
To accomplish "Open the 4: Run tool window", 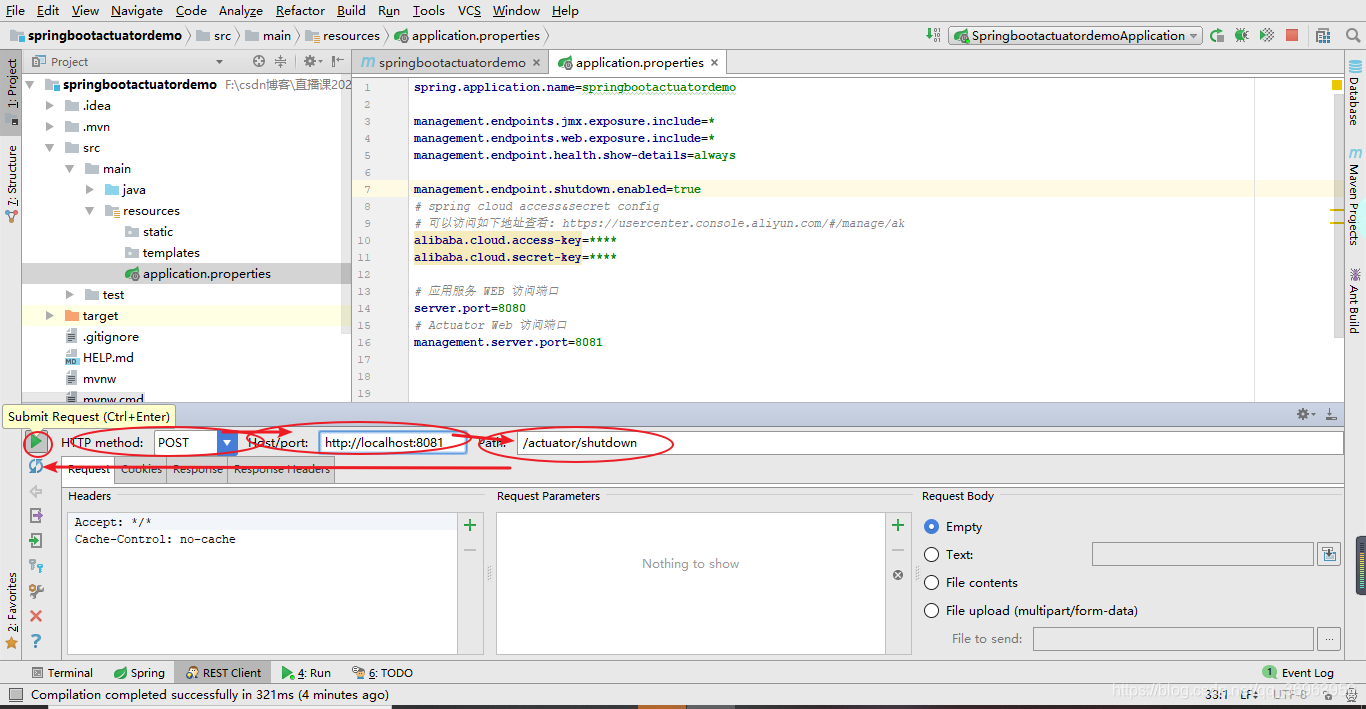I will 306,673.
